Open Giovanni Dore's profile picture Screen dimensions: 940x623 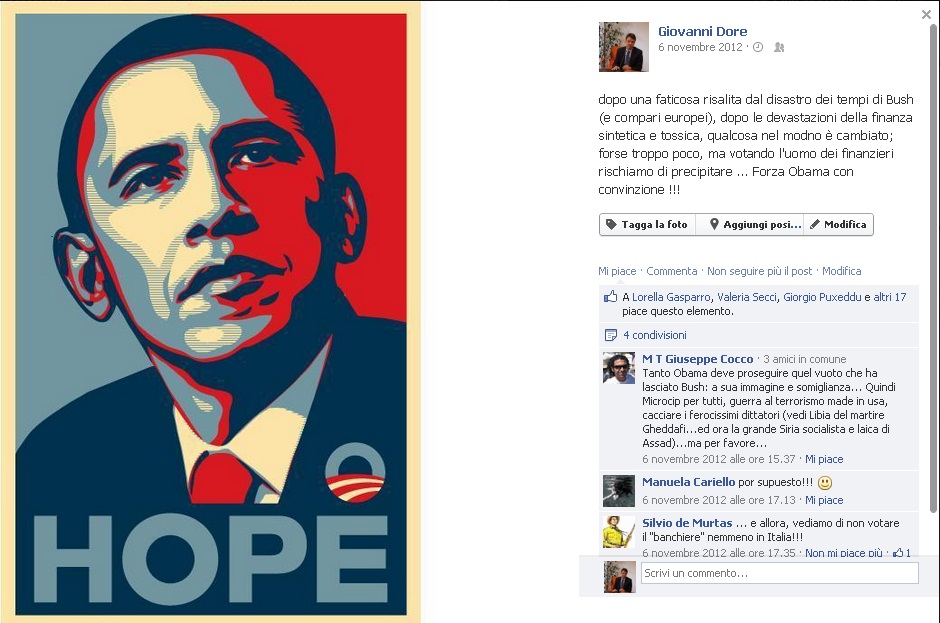623,47
